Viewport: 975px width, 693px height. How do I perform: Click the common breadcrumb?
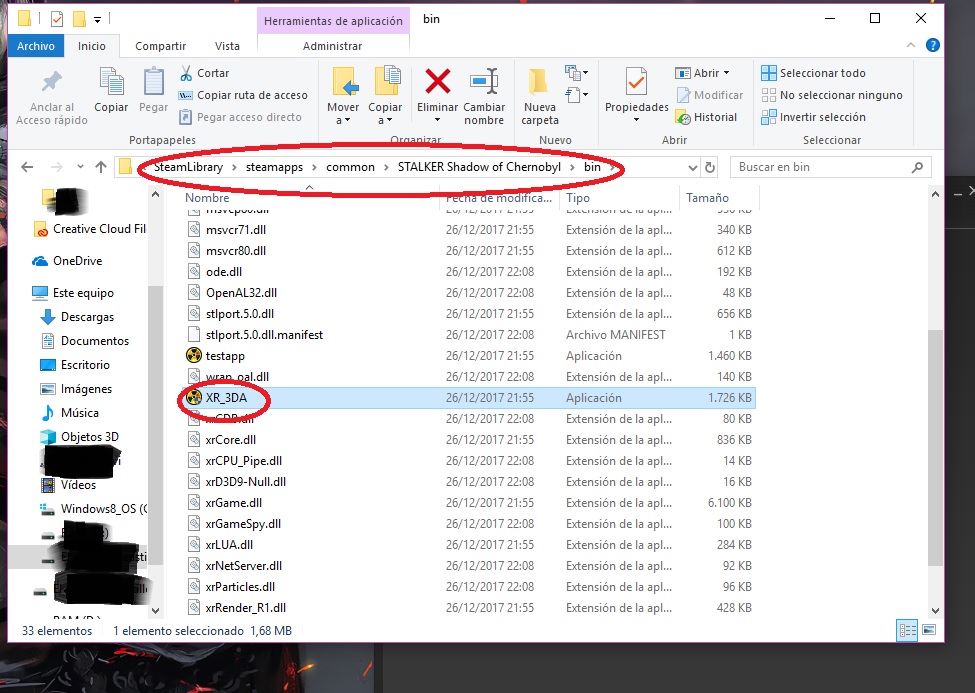click(350, 167)
